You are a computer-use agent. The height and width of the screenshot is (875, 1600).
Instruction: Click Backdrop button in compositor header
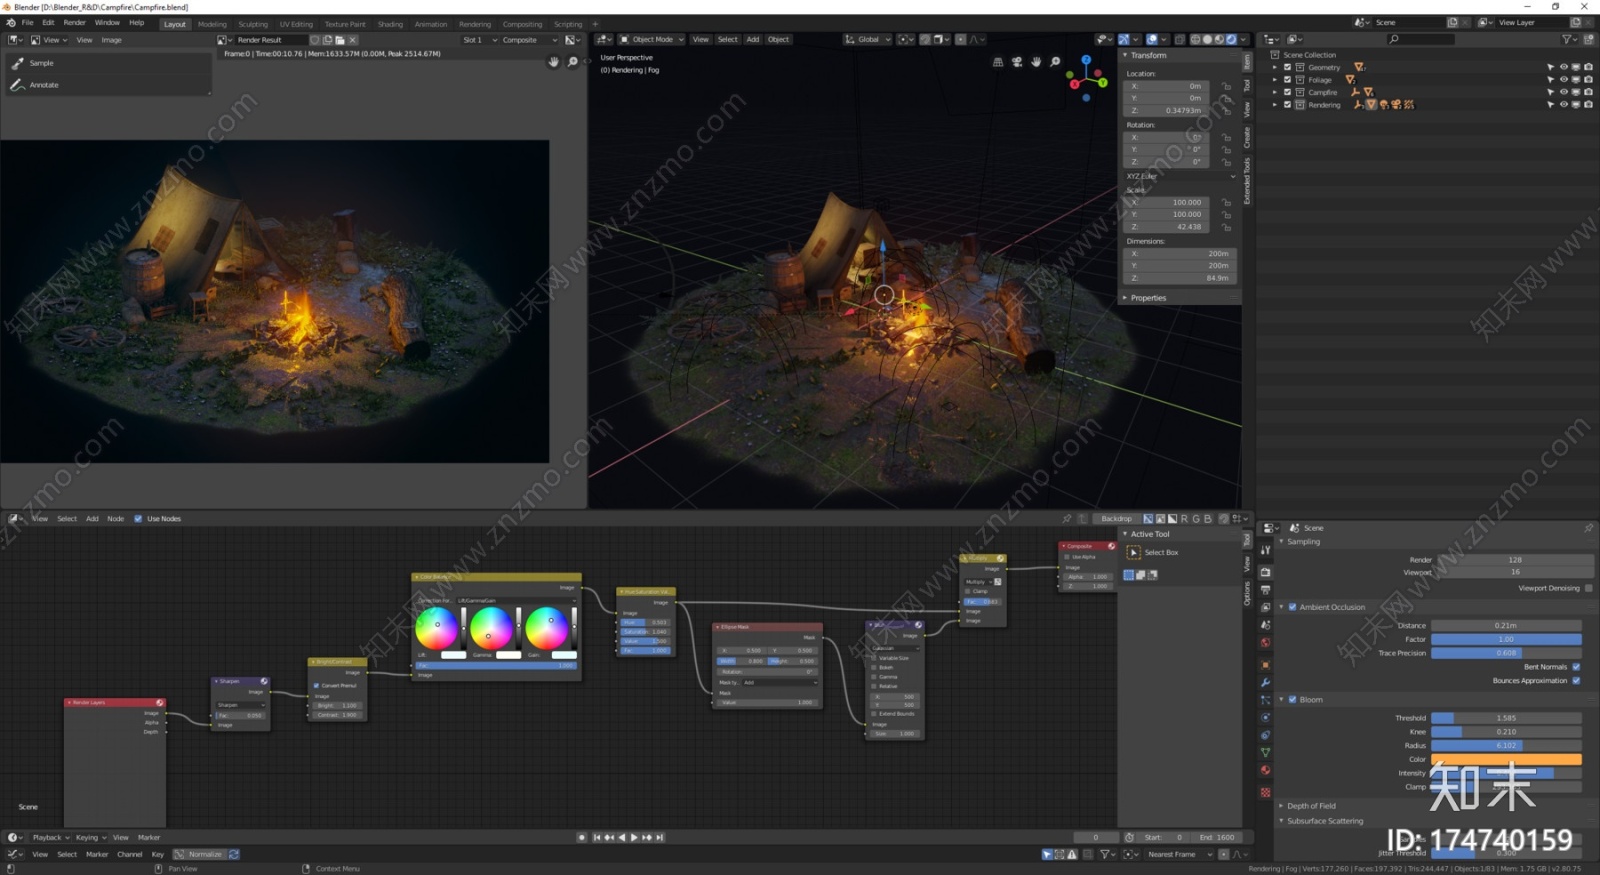(x=1116, y=519)
